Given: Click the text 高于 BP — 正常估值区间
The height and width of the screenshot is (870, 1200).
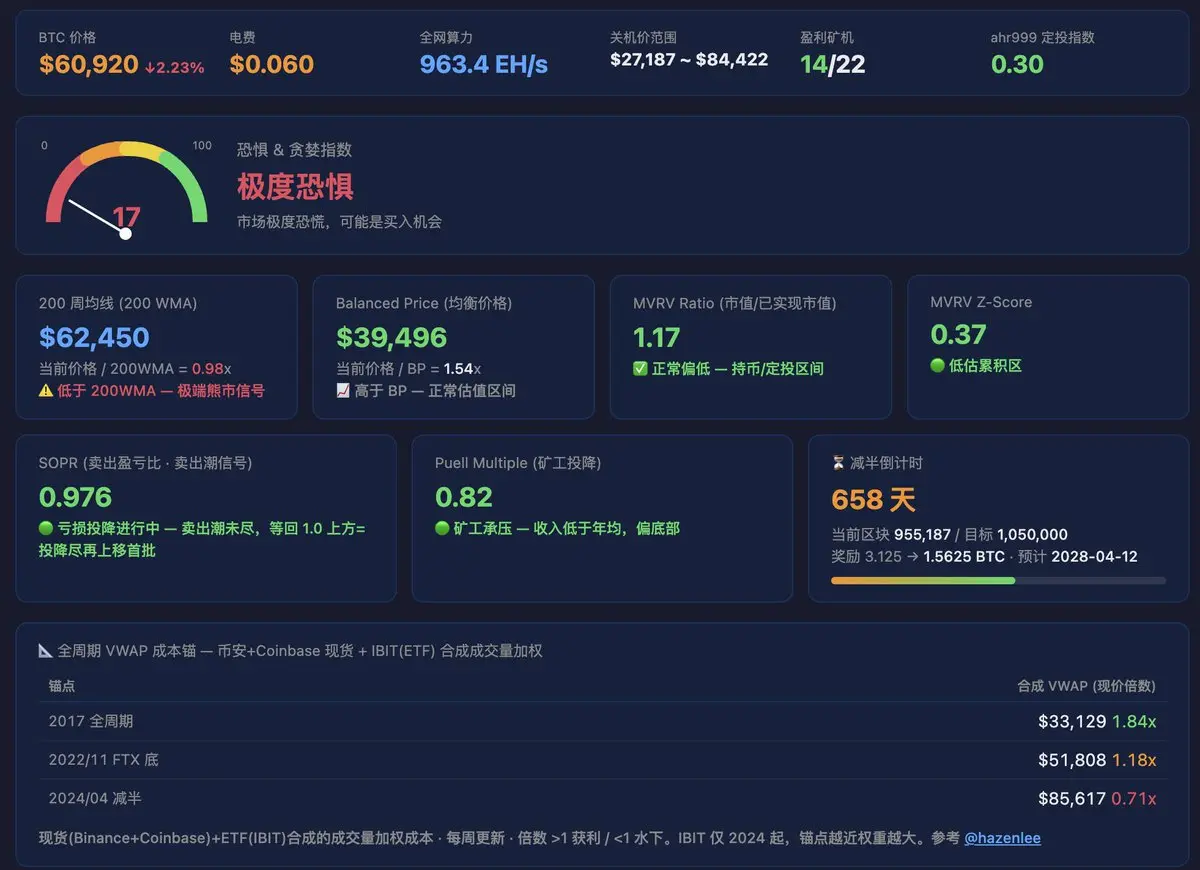Looking at the screenshot, I should (434, 391).
